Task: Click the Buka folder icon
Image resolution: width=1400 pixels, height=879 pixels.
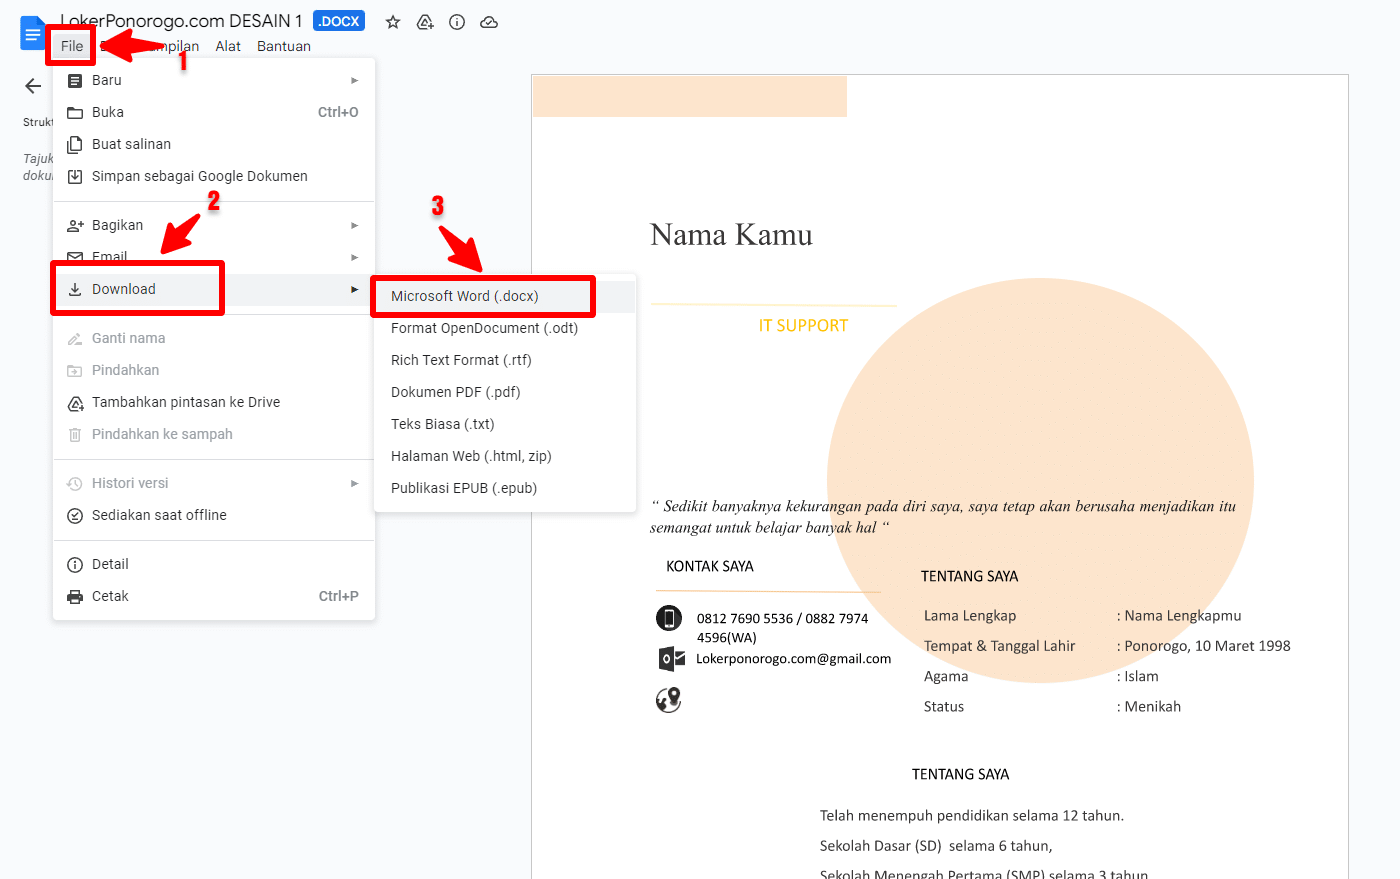Action: [x=75, y=112]
